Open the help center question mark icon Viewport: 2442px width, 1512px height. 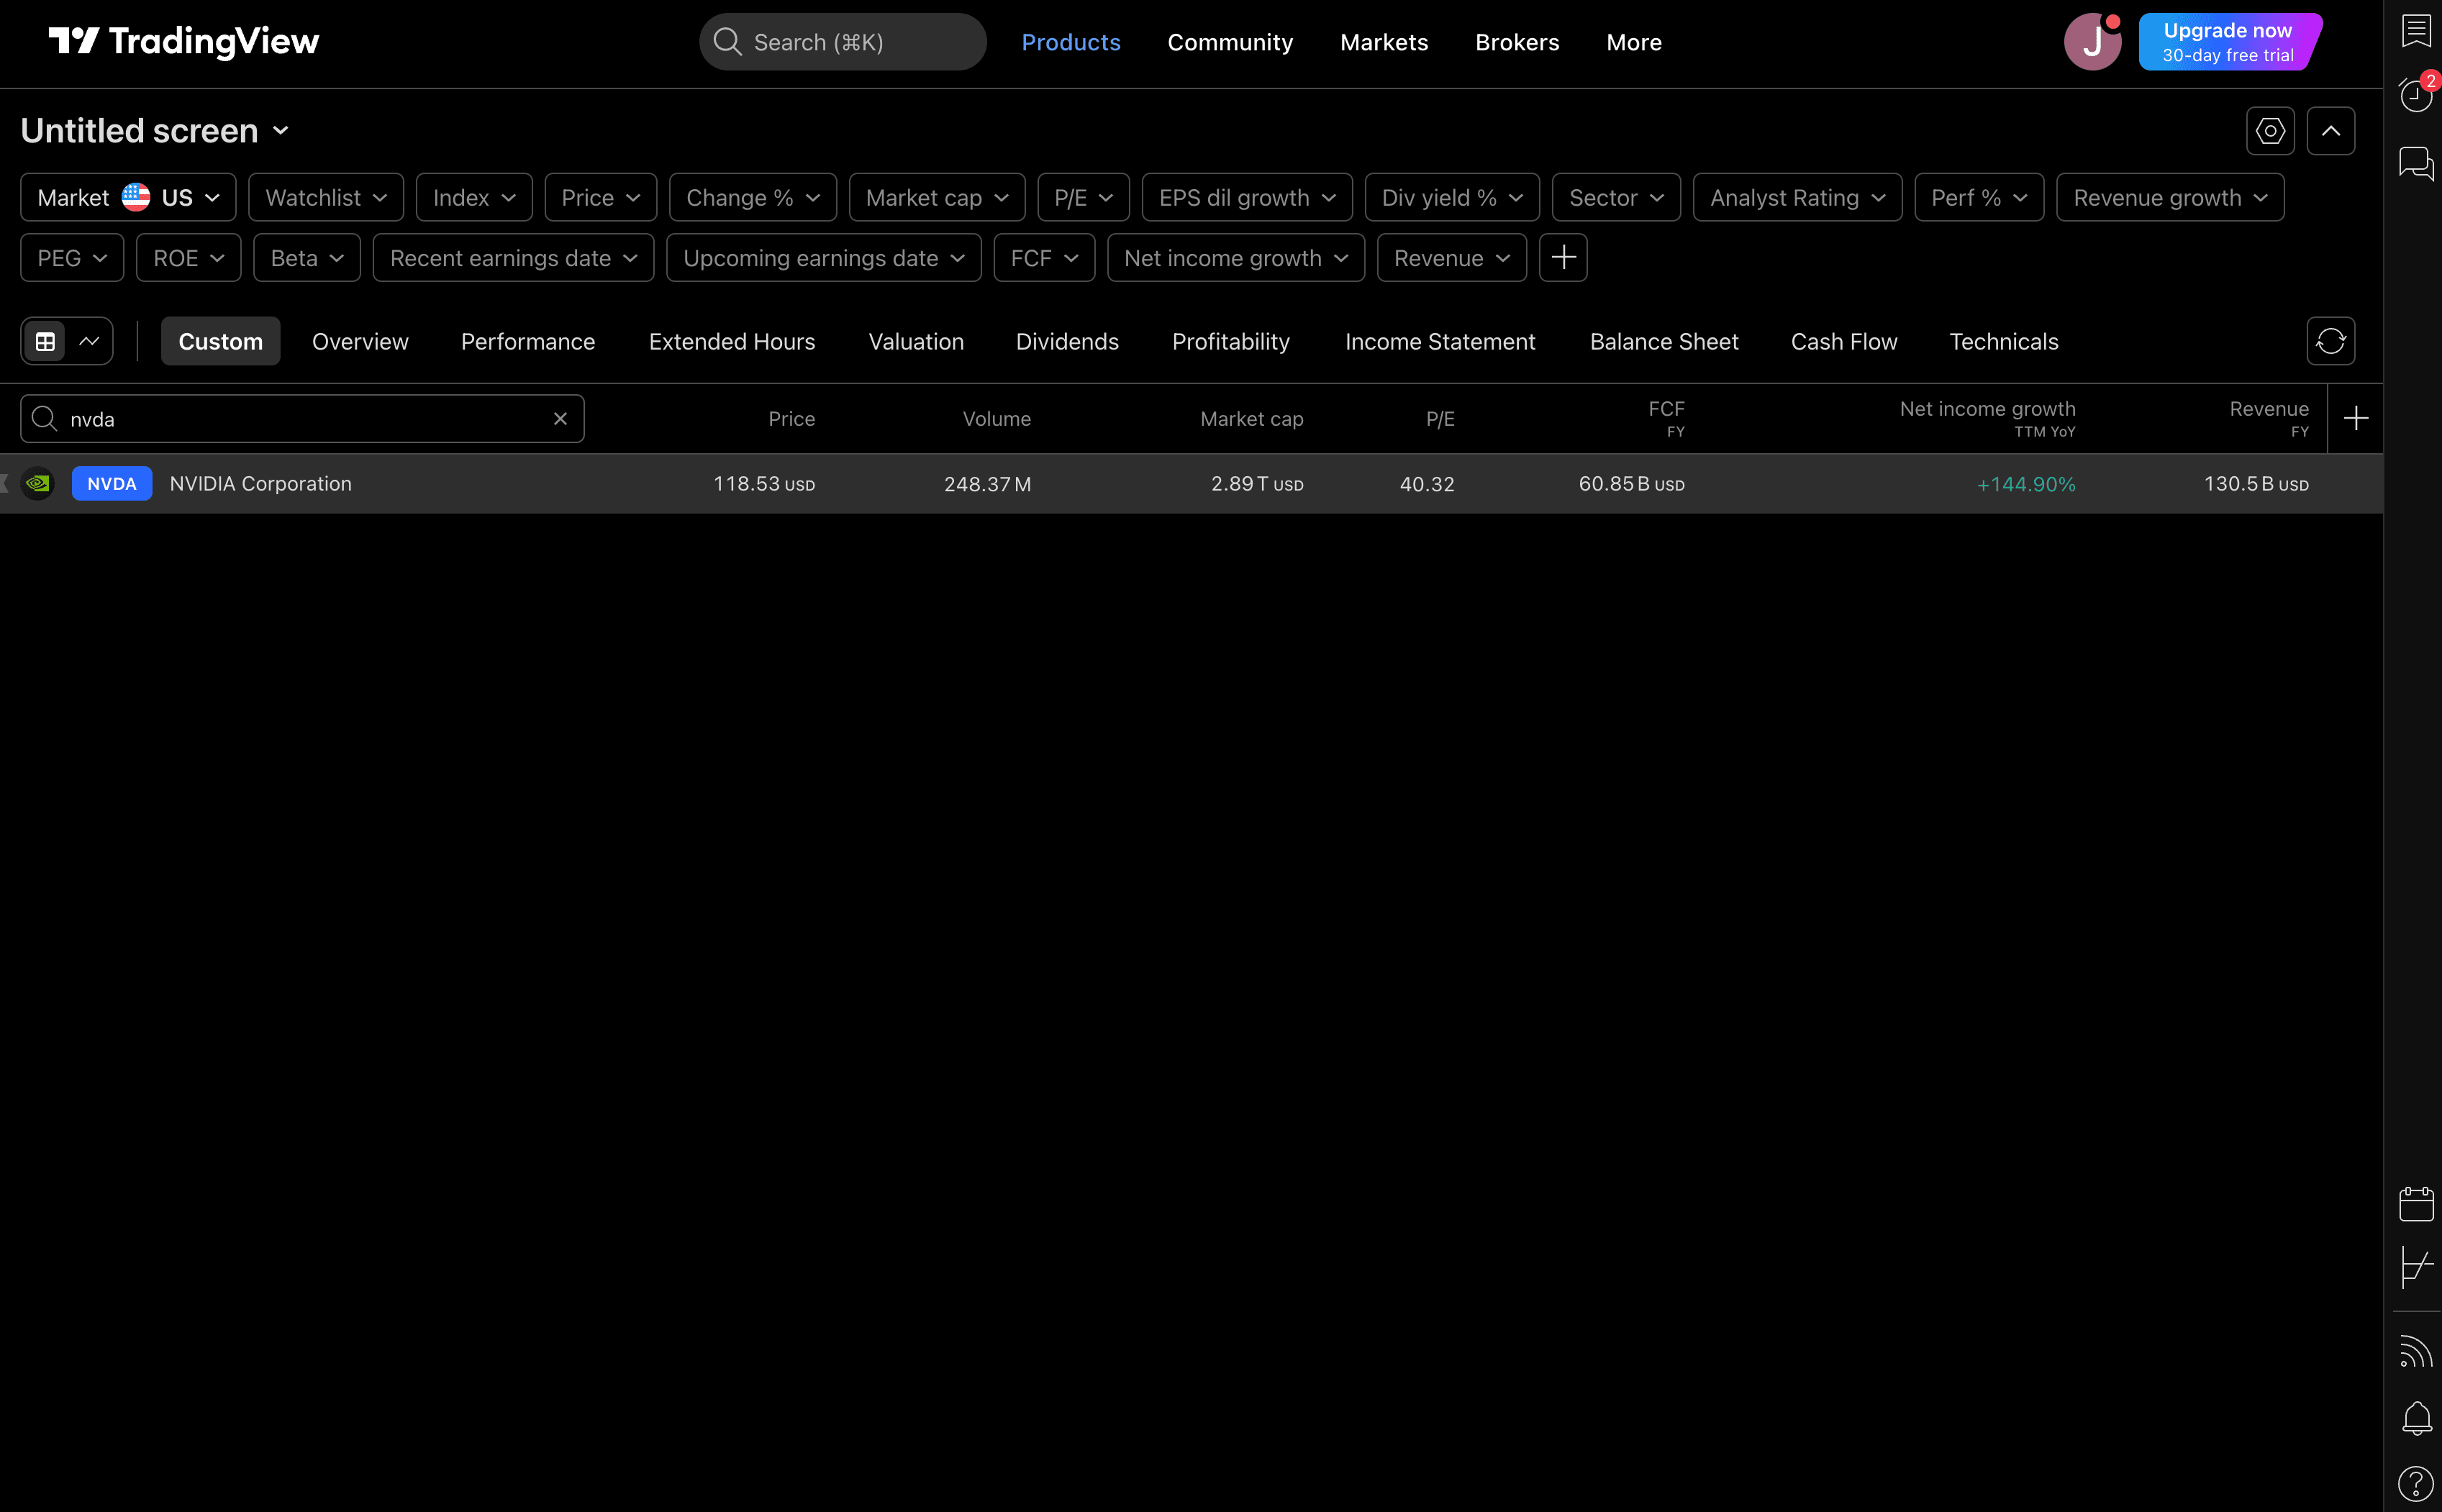tap(2415, 1484)
